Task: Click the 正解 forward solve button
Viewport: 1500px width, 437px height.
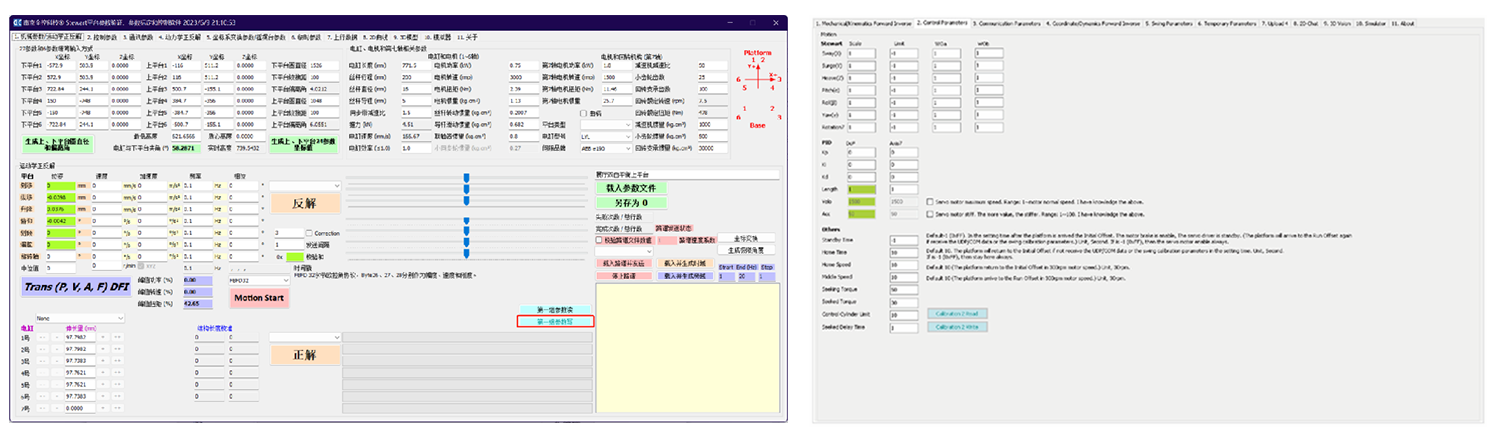Action: 304,354
